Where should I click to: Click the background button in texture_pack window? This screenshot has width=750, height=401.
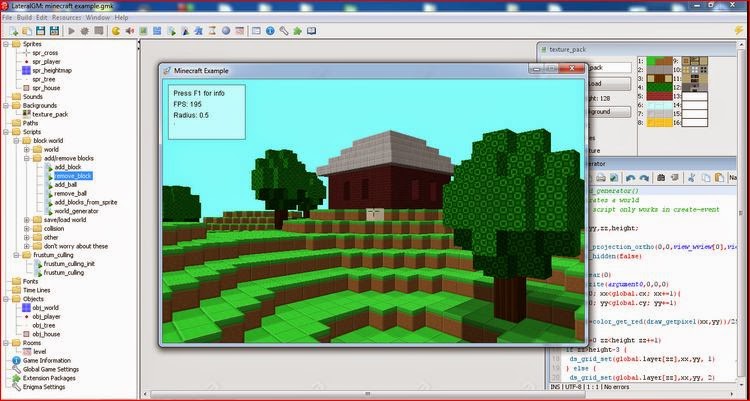(x=609, y=112)
